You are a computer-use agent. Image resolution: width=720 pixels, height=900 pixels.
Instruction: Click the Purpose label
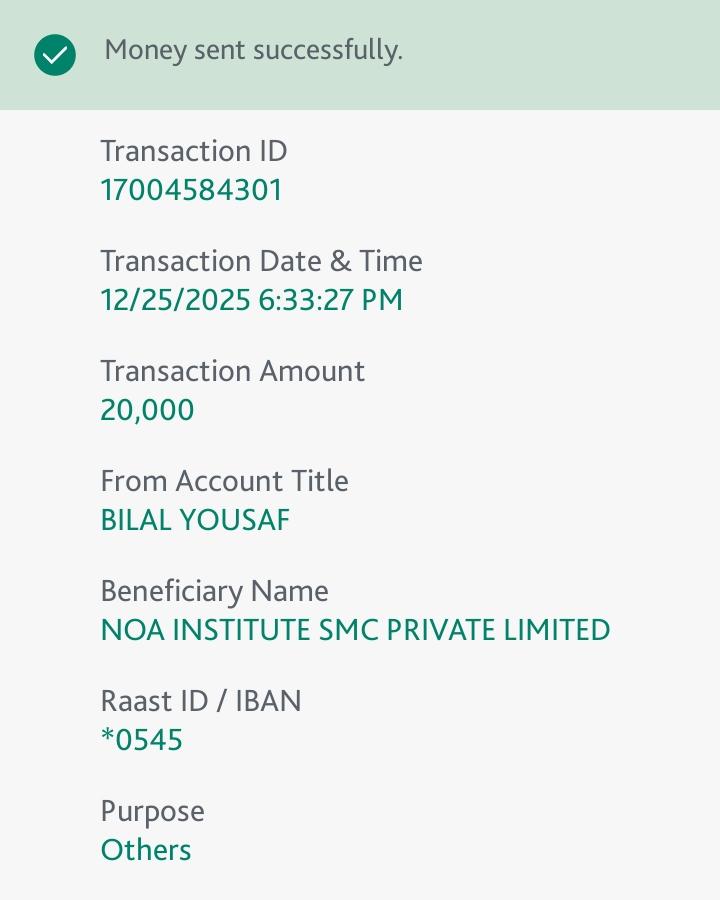pos(152,811)
